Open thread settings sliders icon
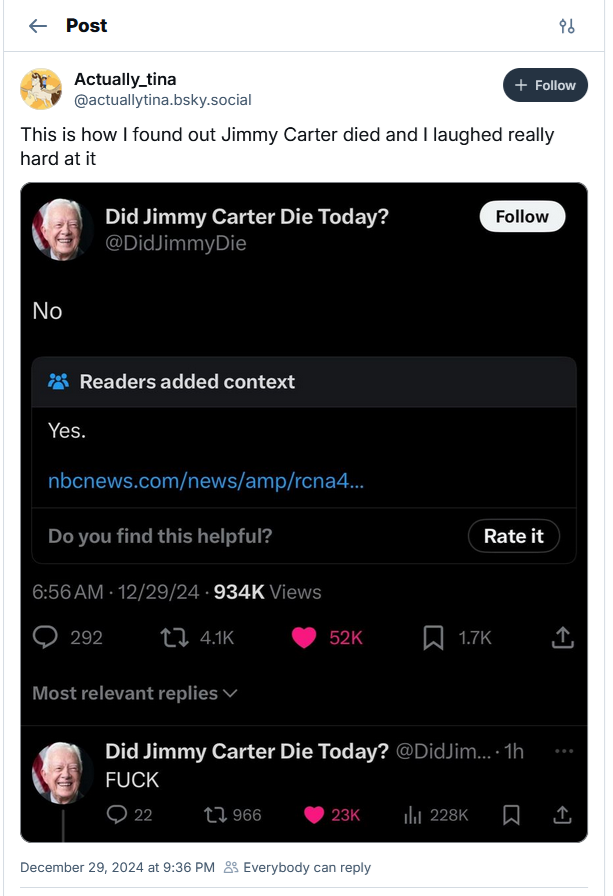Screen dimensions: 613x896 [x=567, y=26]
